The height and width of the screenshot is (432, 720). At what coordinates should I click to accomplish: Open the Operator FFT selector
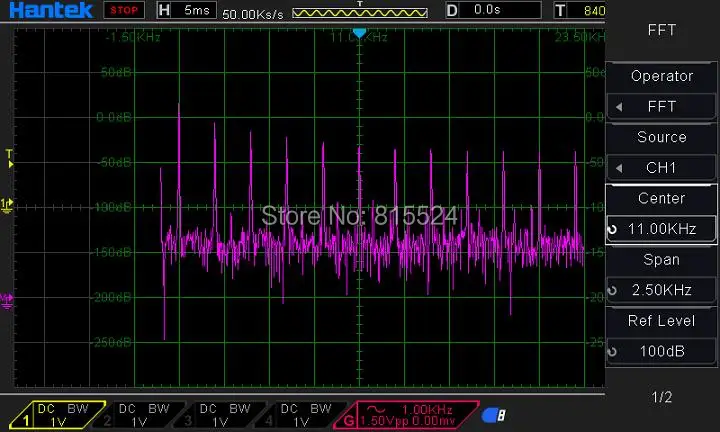coord(661,107)
